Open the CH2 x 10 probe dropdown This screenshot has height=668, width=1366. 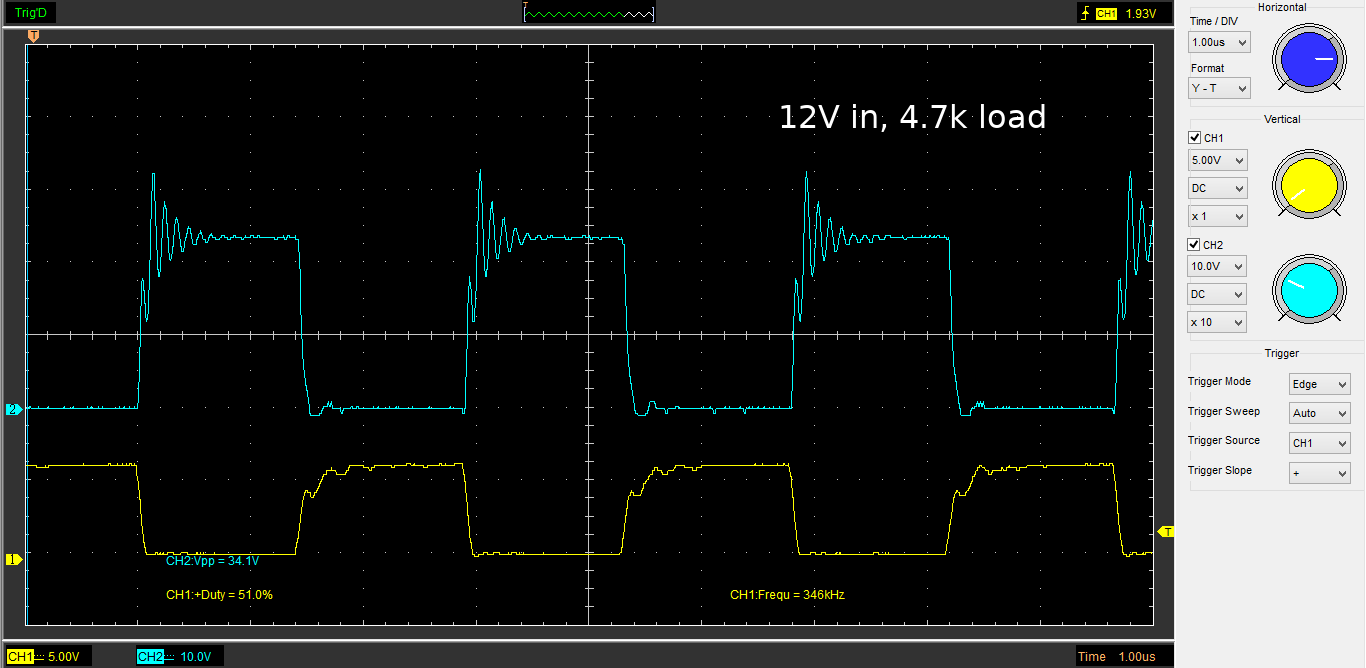tap(1217, 322)
